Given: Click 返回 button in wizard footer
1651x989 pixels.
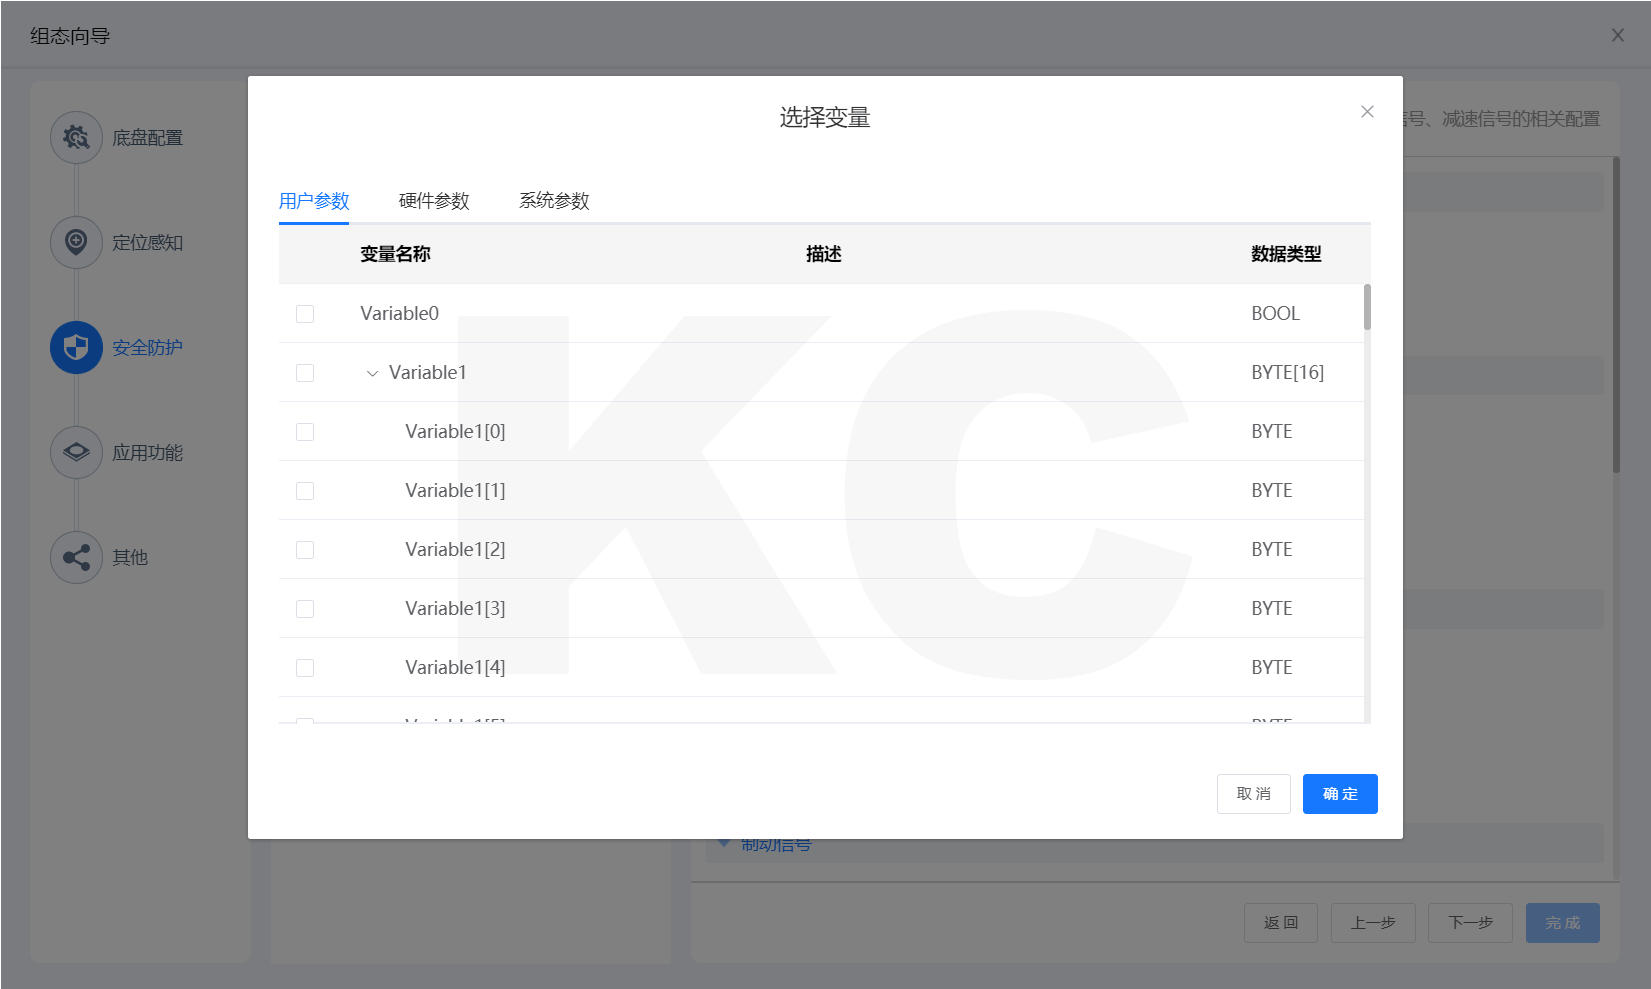Looking at the screenshot, I should 1281,923.
